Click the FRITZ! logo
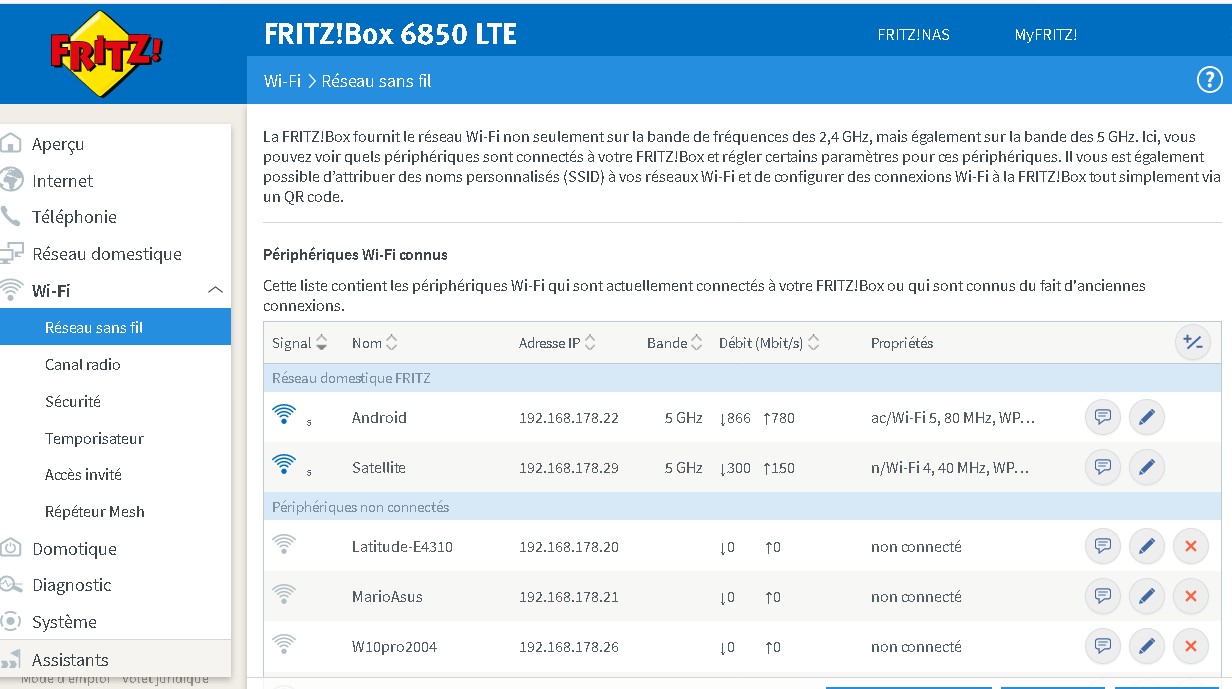 pyautogui.click(x=106, y=53)
